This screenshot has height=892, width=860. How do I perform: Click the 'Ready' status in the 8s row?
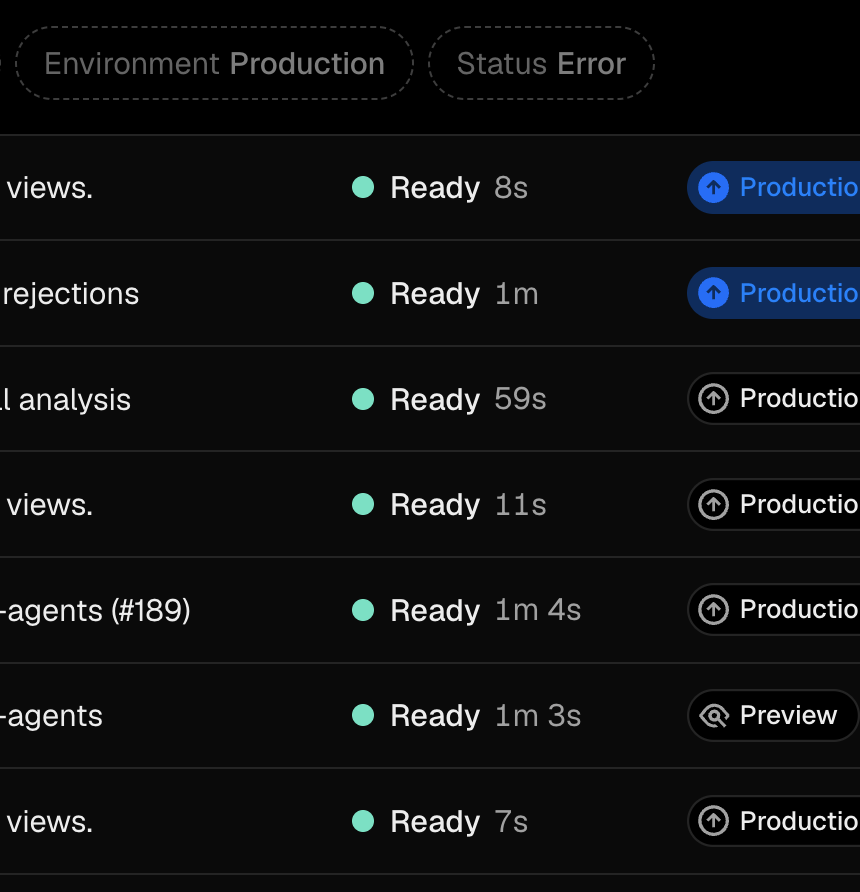pos(435,188)
